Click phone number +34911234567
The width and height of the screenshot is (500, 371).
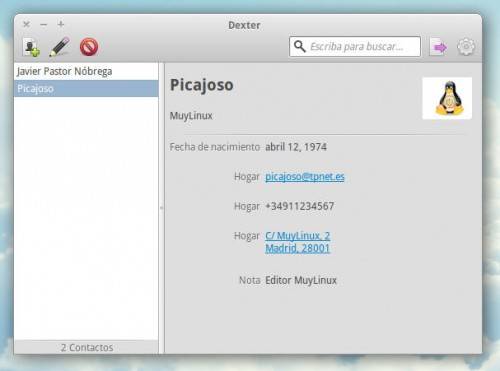pos(300,206)
